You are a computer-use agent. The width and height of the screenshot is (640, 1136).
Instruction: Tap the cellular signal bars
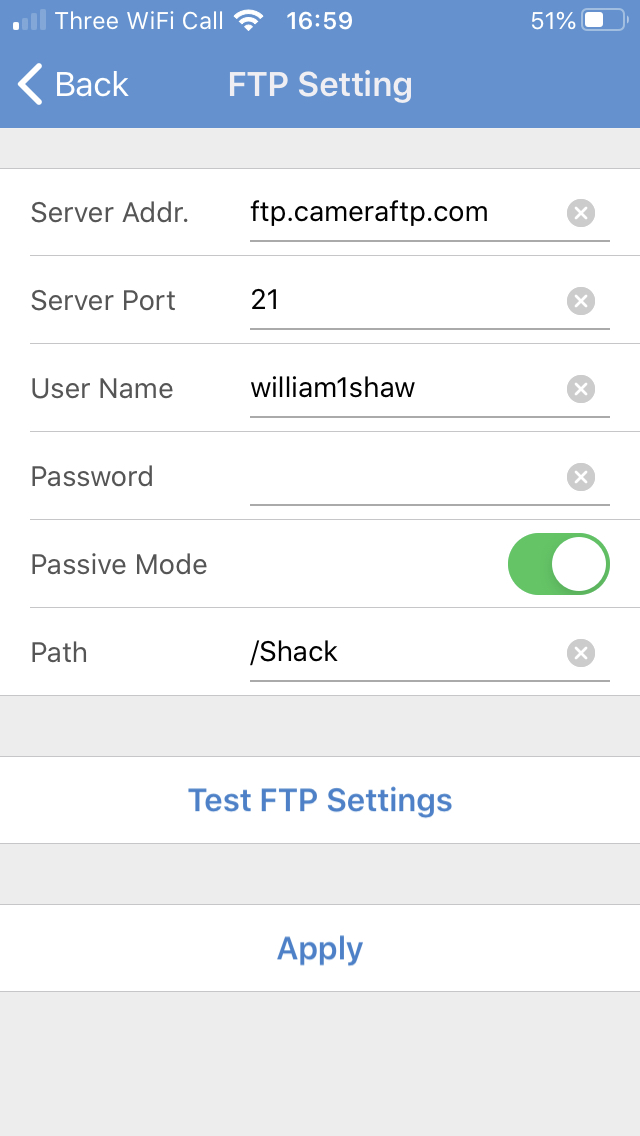click(x=30, y=21)
